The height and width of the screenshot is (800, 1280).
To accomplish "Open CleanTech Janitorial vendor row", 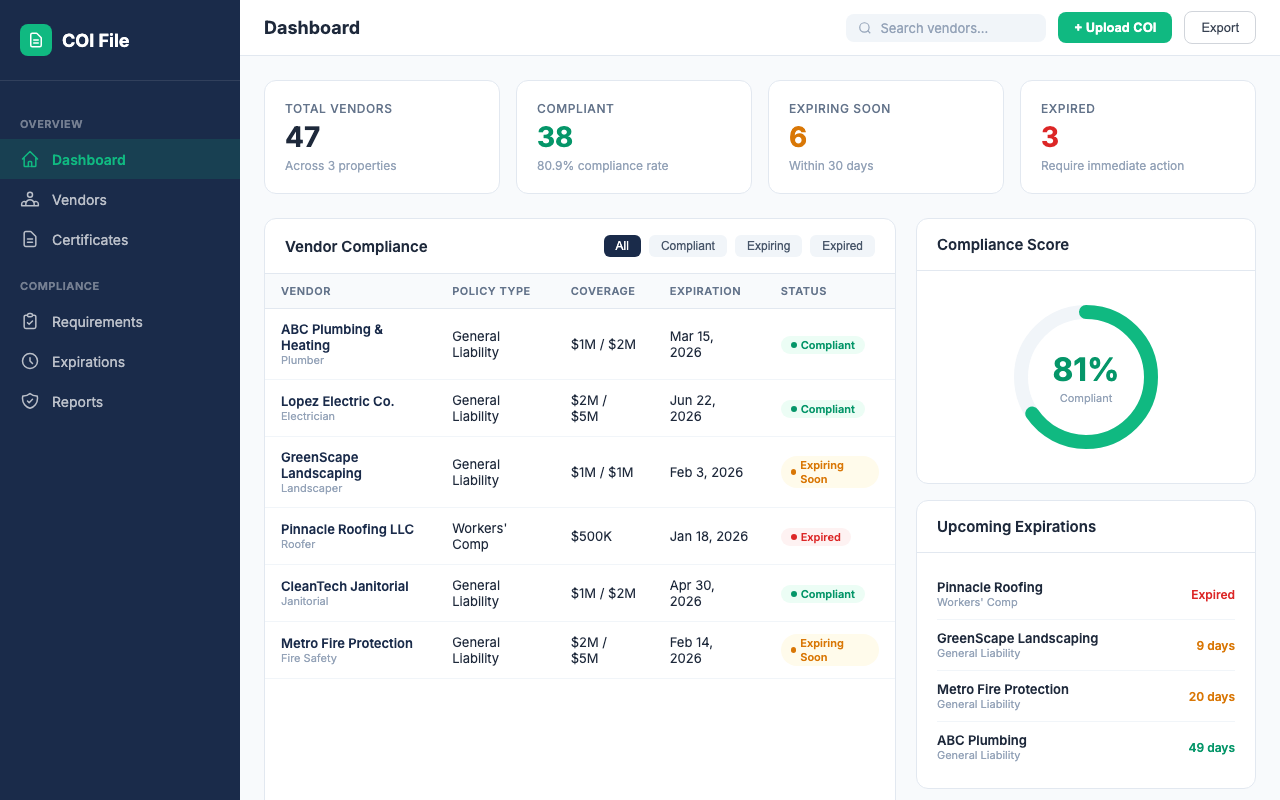I will coord(580,593).
